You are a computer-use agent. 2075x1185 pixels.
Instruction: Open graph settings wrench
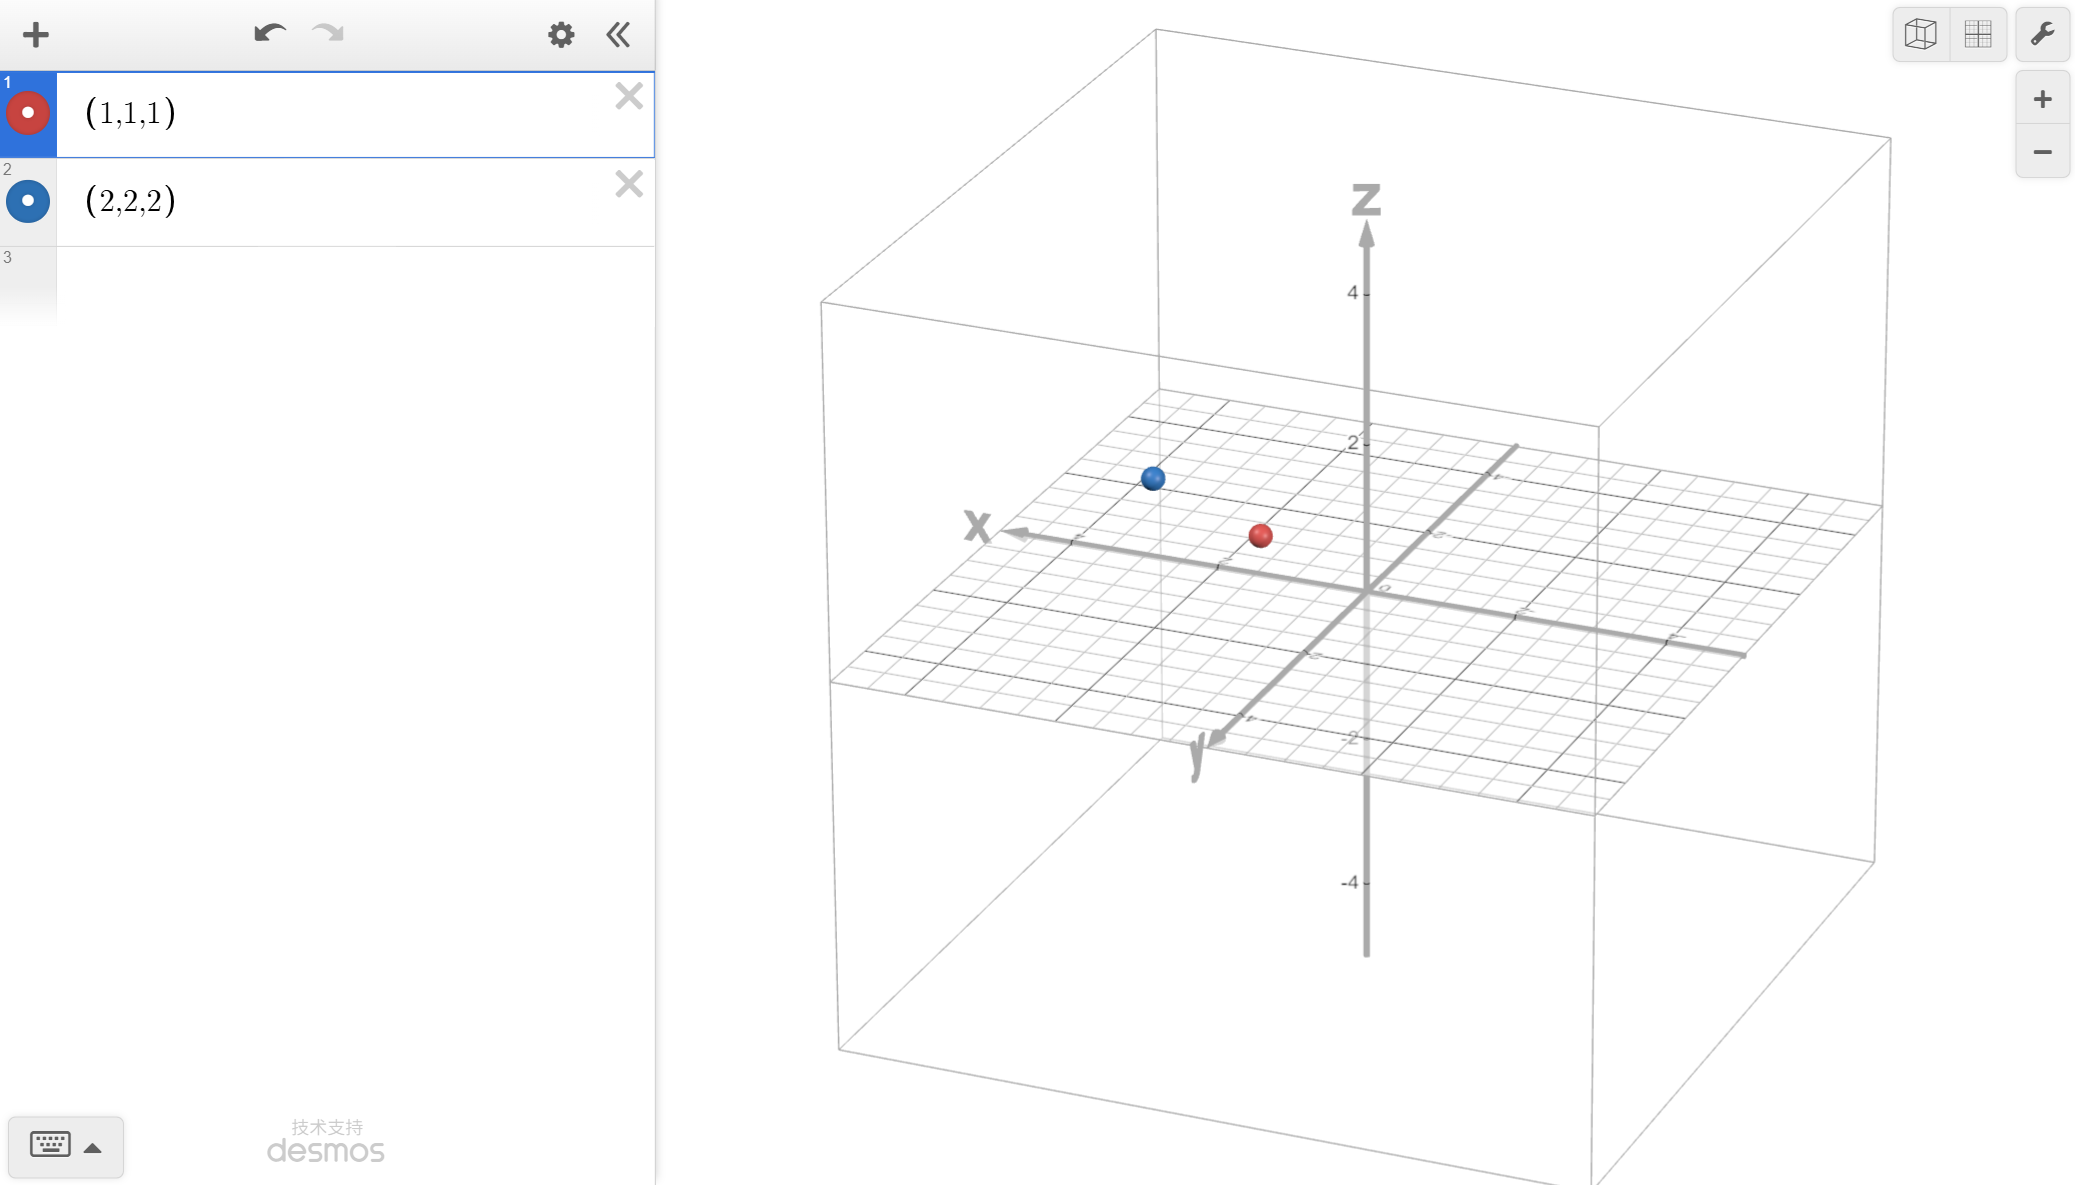pos(2042,35)
